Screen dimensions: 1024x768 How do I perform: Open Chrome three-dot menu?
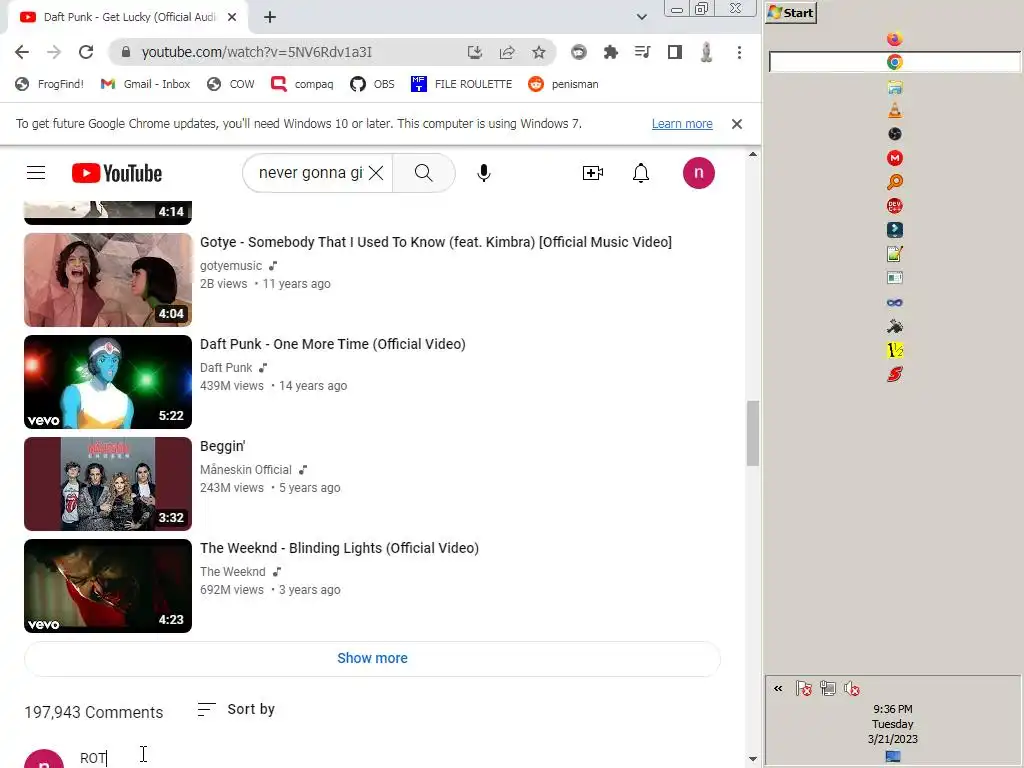click(x=739, y=52)
